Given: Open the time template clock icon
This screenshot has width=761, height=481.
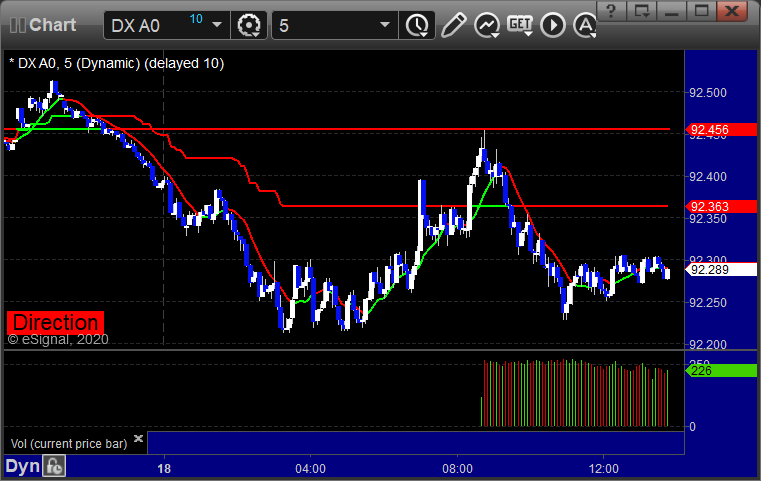Looking at the screenshot, I should [x=417, y=25].
